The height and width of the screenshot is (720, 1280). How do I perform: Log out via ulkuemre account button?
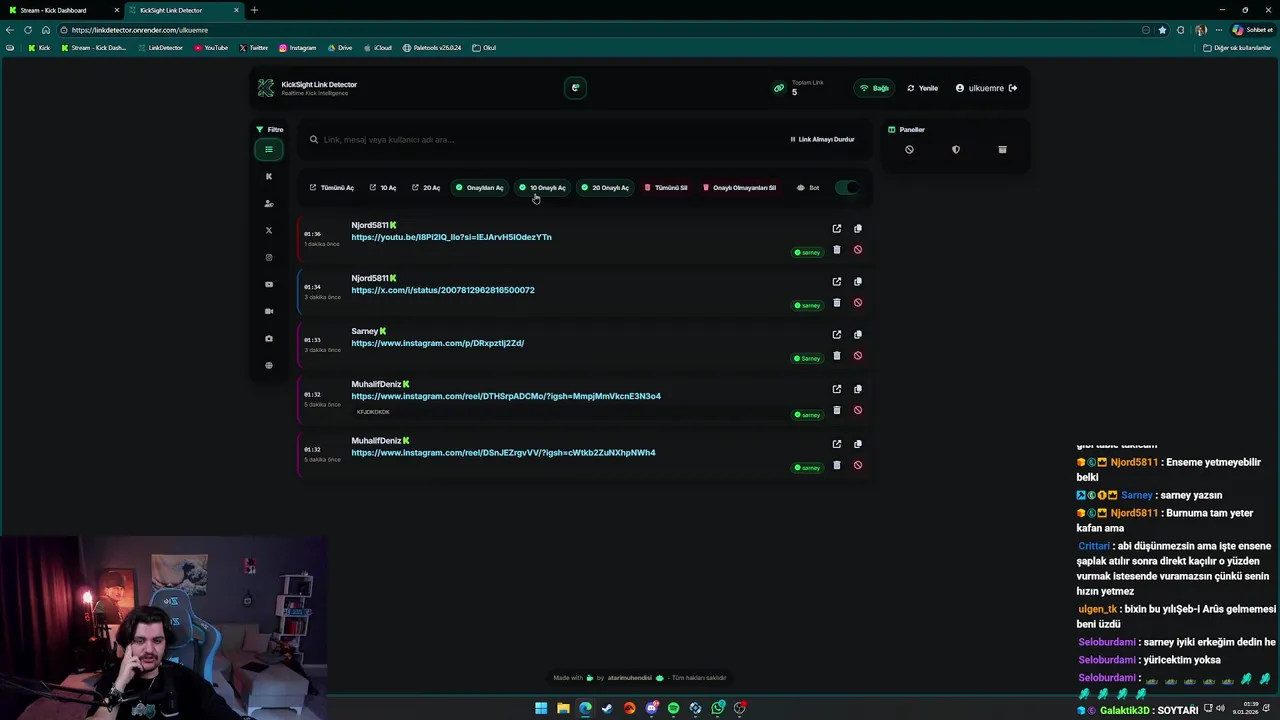click(986, 88)
